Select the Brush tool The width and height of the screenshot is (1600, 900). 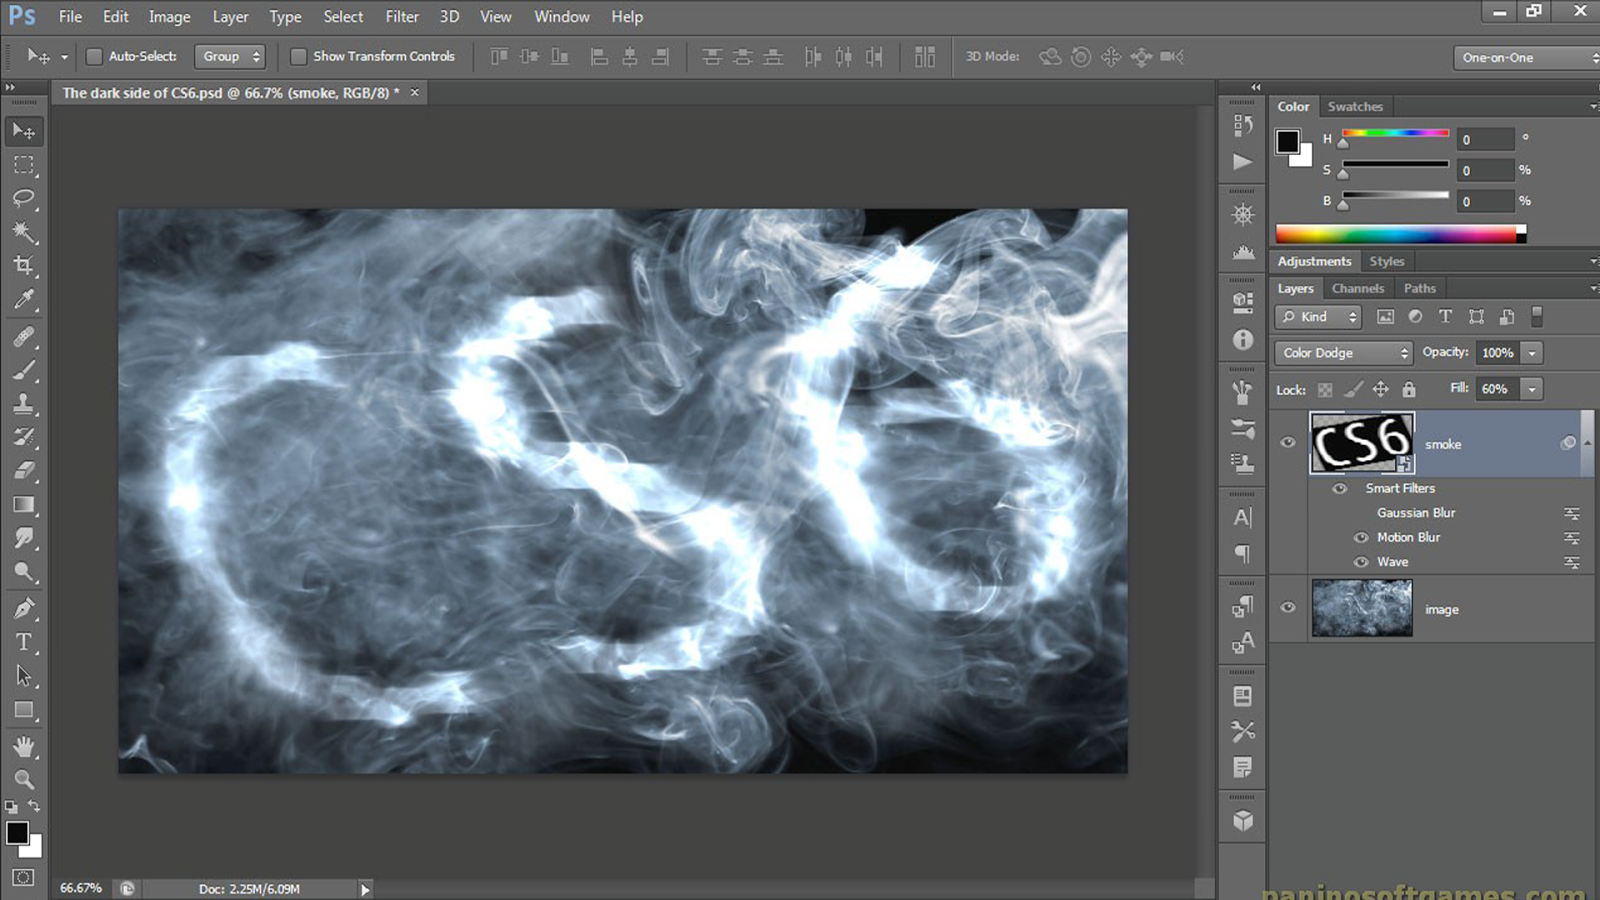click(x=24, y=371)
